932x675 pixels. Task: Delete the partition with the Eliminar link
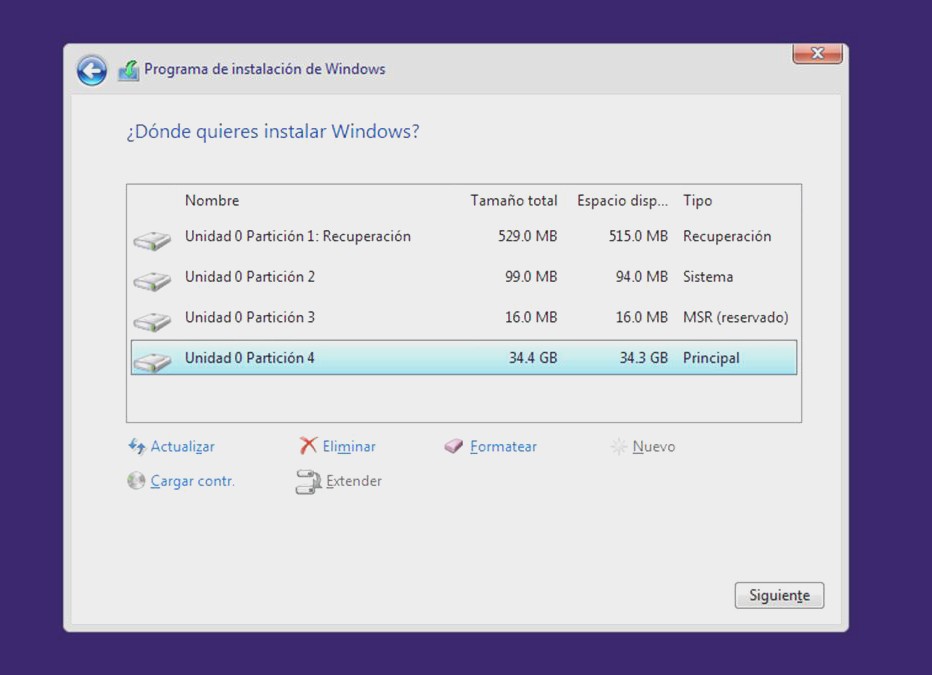tap(349, 446)
